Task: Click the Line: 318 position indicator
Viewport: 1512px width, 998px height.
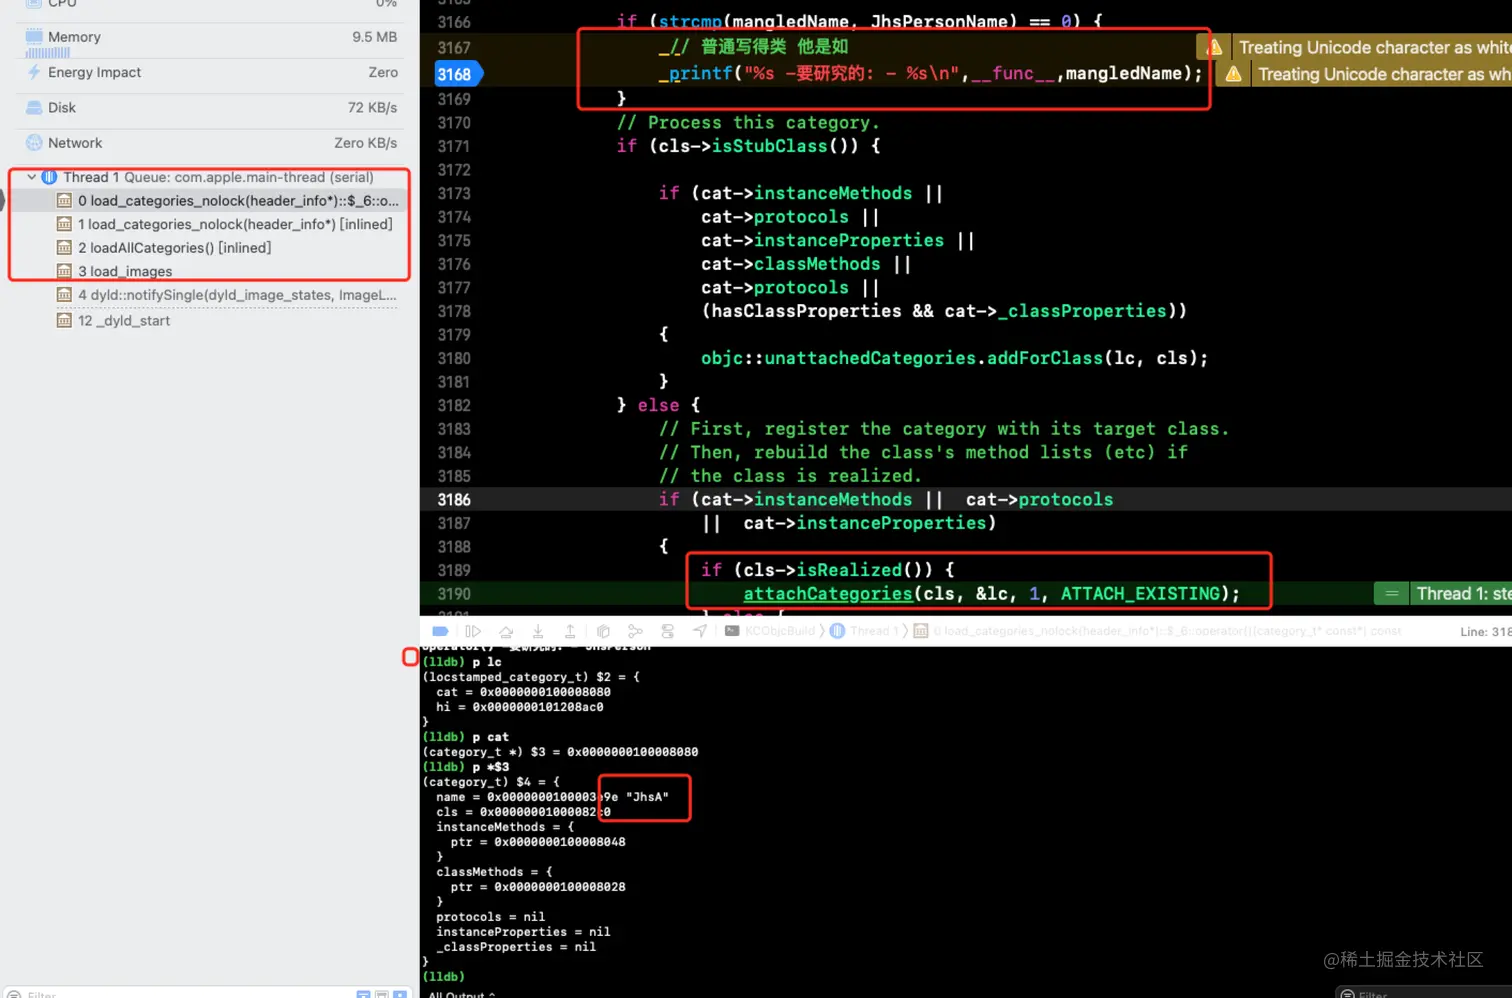Action: pos(1486,632)
